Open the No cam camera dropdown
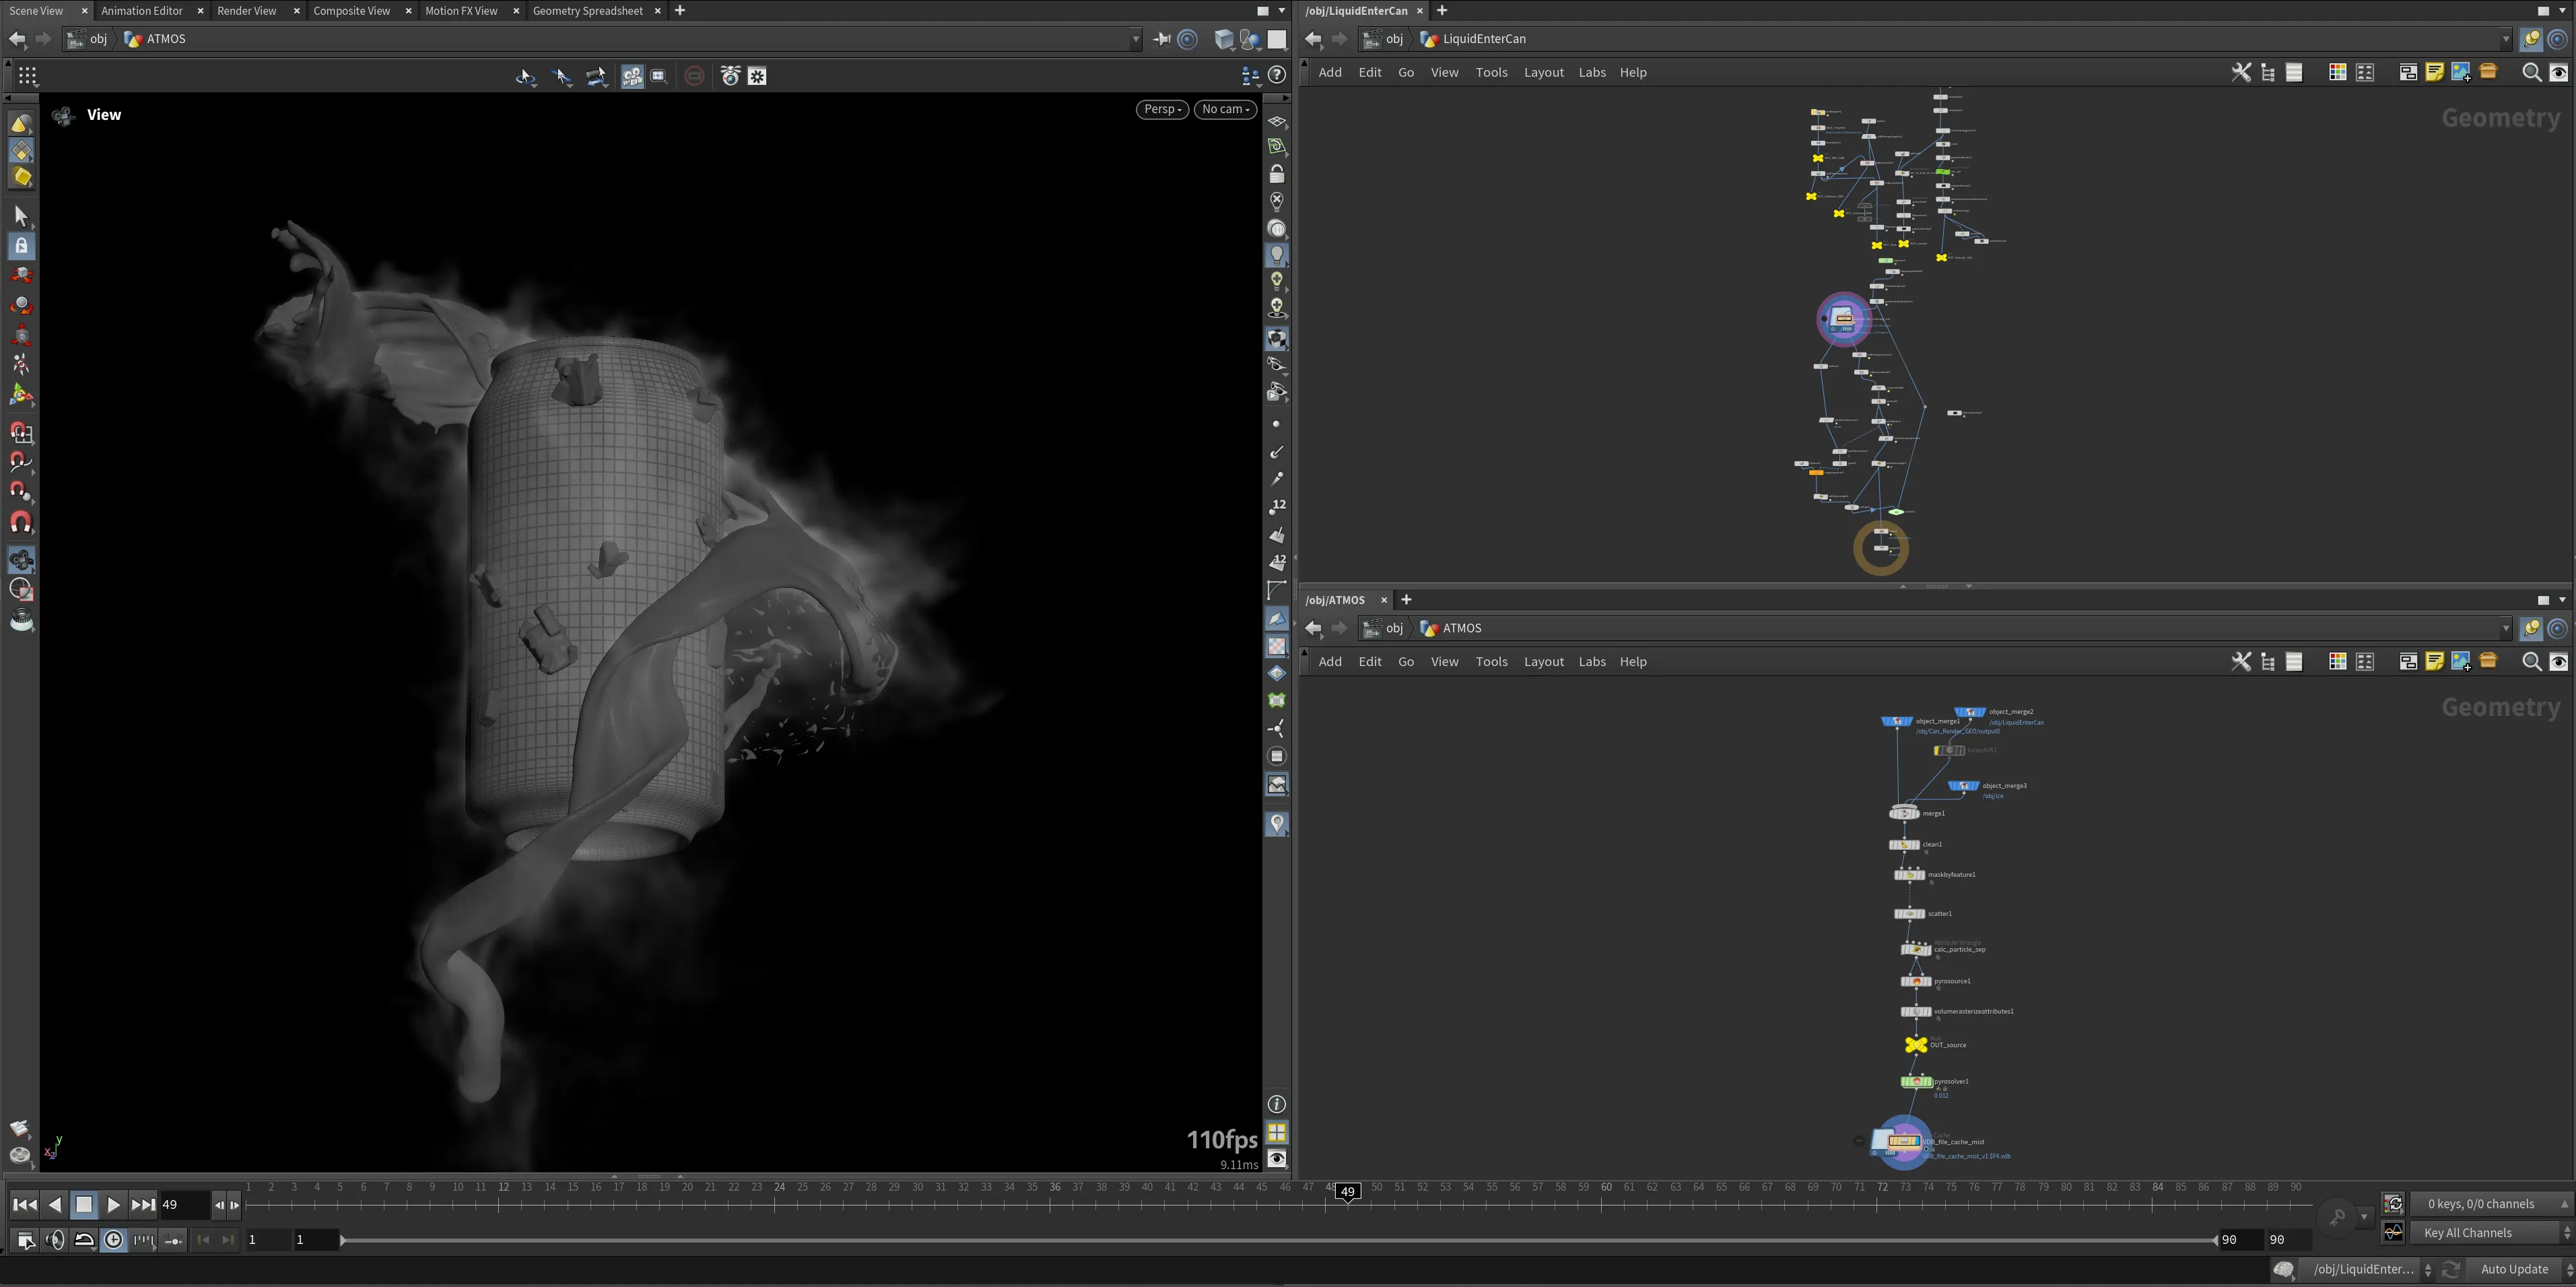Screen dimensions: 2576x1287 1226,109
